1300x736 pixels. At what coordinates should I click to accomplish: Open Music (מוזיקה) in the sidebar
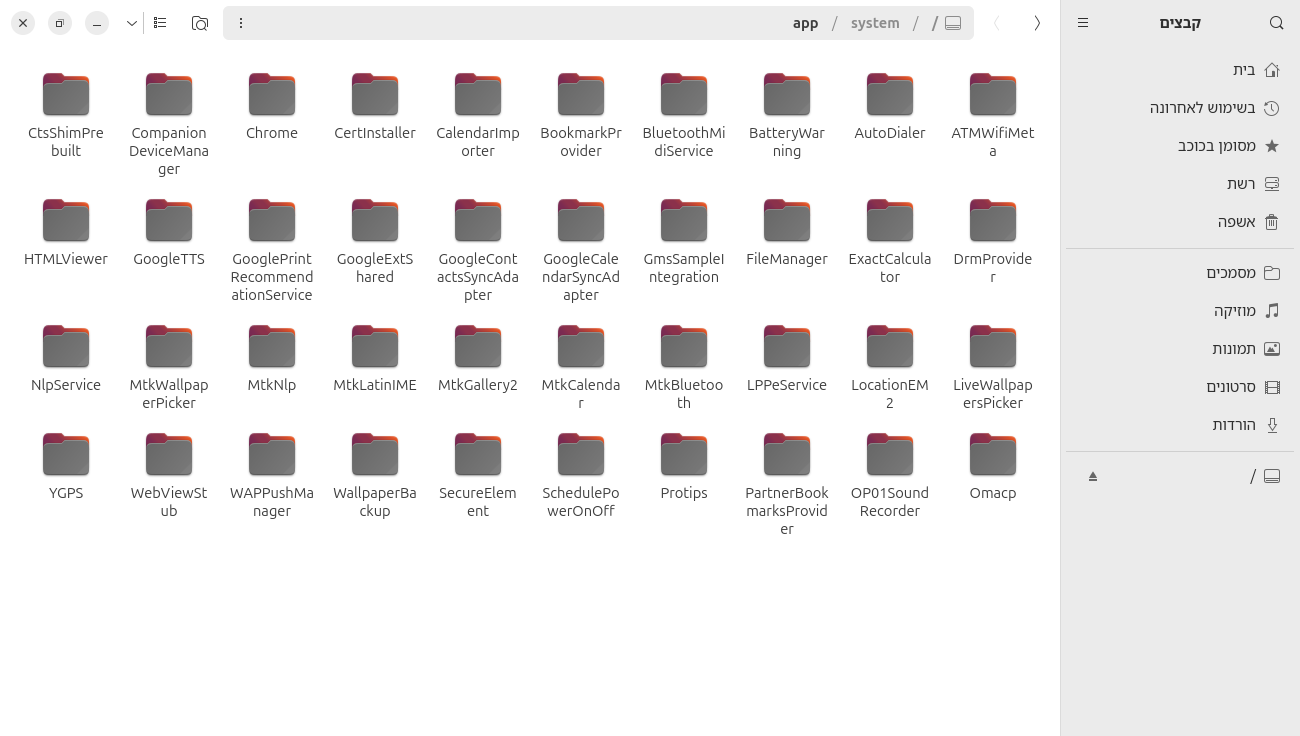tap(1180, 311)
